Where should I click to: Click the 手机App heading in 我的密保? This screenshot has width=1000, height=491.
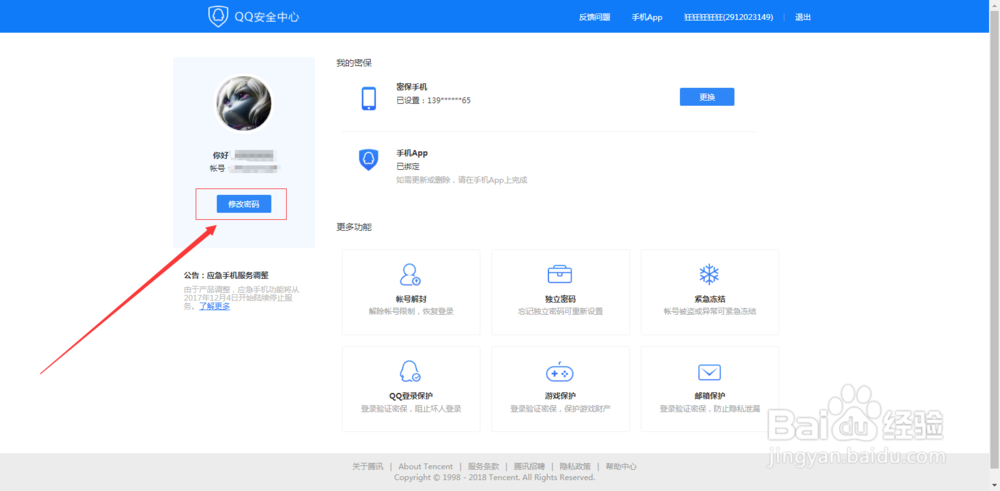coord(412,153)
